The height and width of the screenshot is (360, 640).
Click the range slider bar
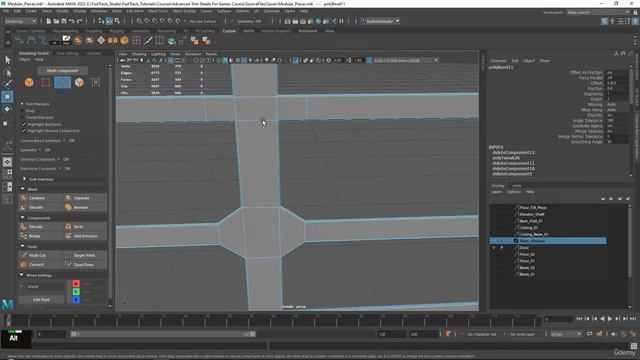(x=163, y=334)
